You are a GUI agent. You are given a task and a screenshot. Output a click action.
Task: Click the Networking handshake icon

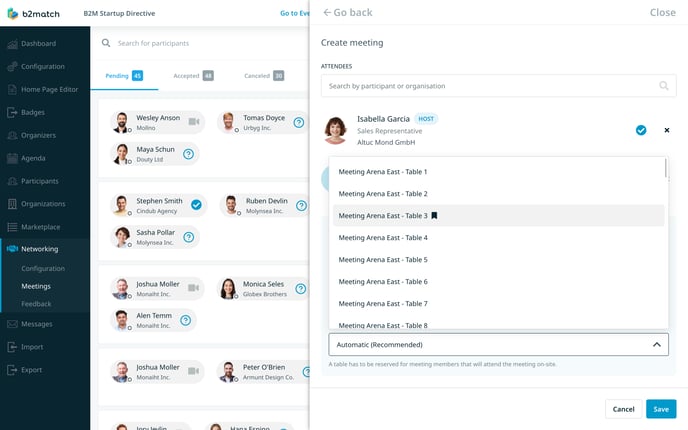[x=12, y=249]
